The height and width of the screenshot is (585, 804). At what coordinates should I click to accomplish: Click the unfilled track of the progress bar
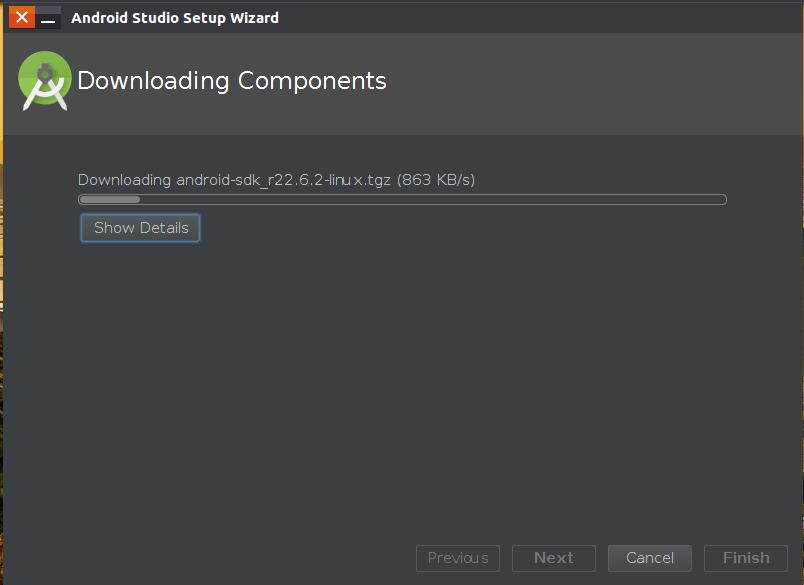430,200
